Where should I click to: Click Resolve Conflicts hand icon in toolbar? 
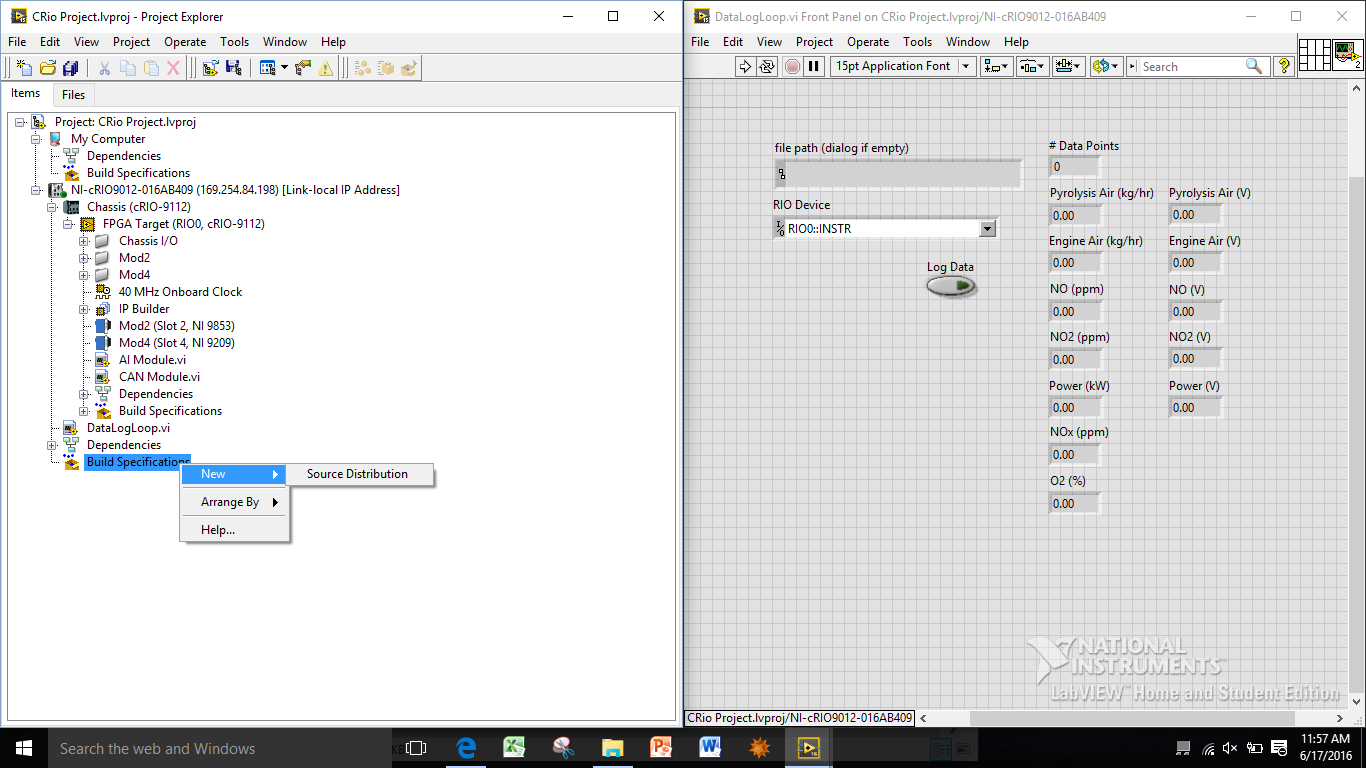pos(303,67)
